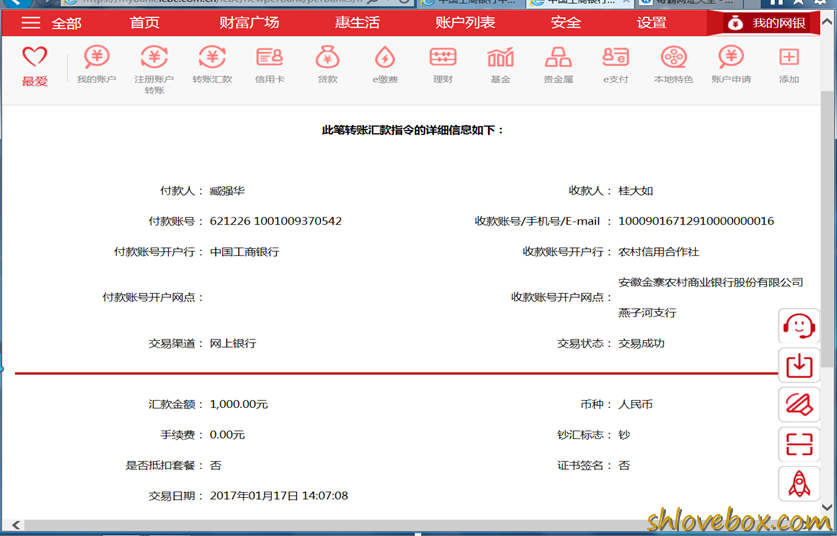Click vertical scrollbar down arrow
The width and height of the screenshot is (837, 536).
pyautogui.click(x=828, y=507)
